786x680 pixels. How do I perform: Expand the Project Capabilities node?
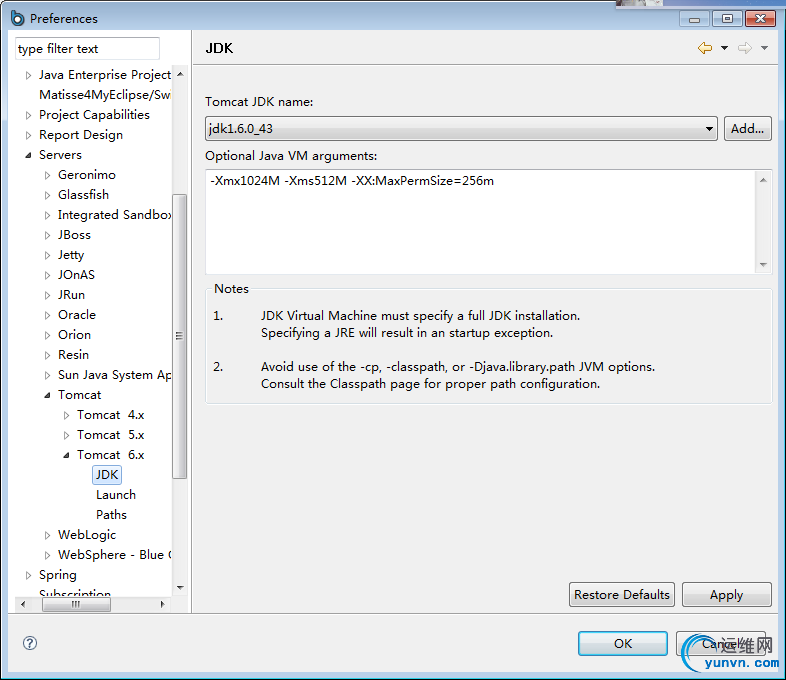click(29, 115)
